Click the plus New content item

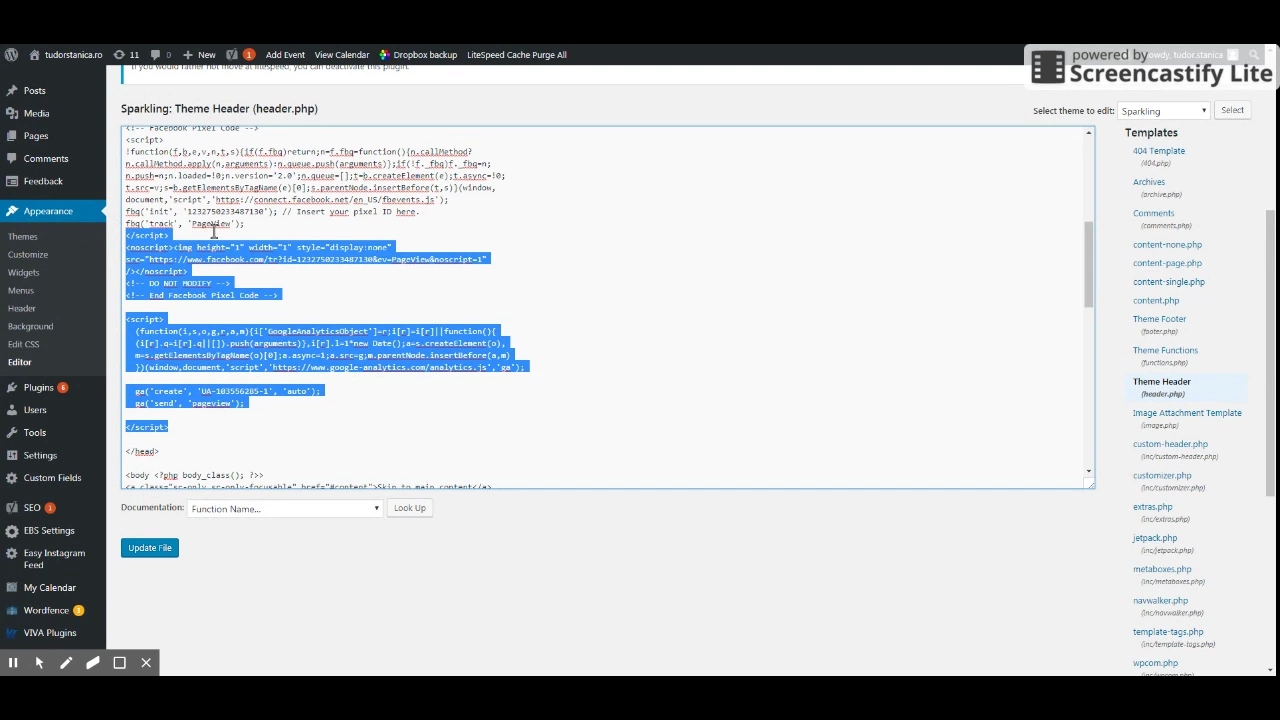point(199,55)
